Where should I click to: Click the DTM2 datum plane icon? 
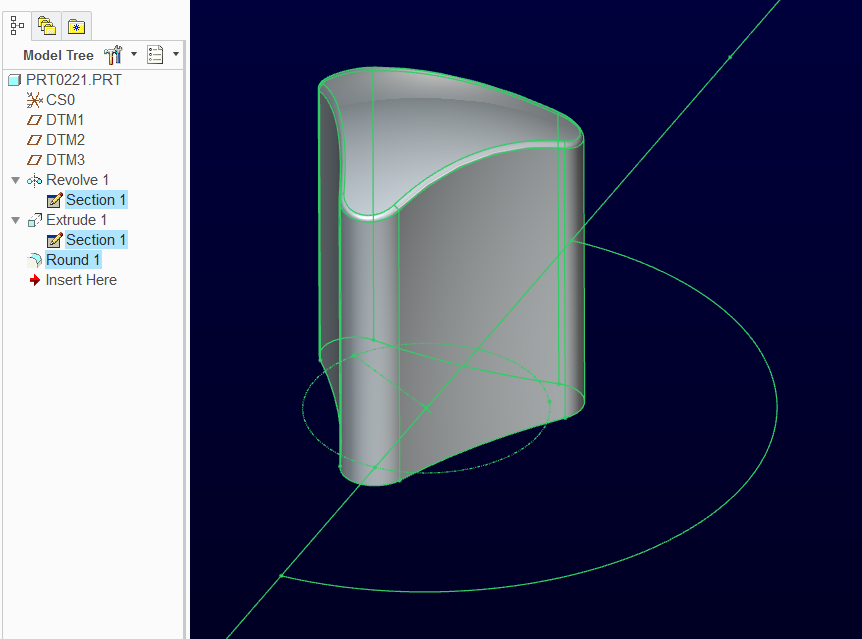(34, 140)
